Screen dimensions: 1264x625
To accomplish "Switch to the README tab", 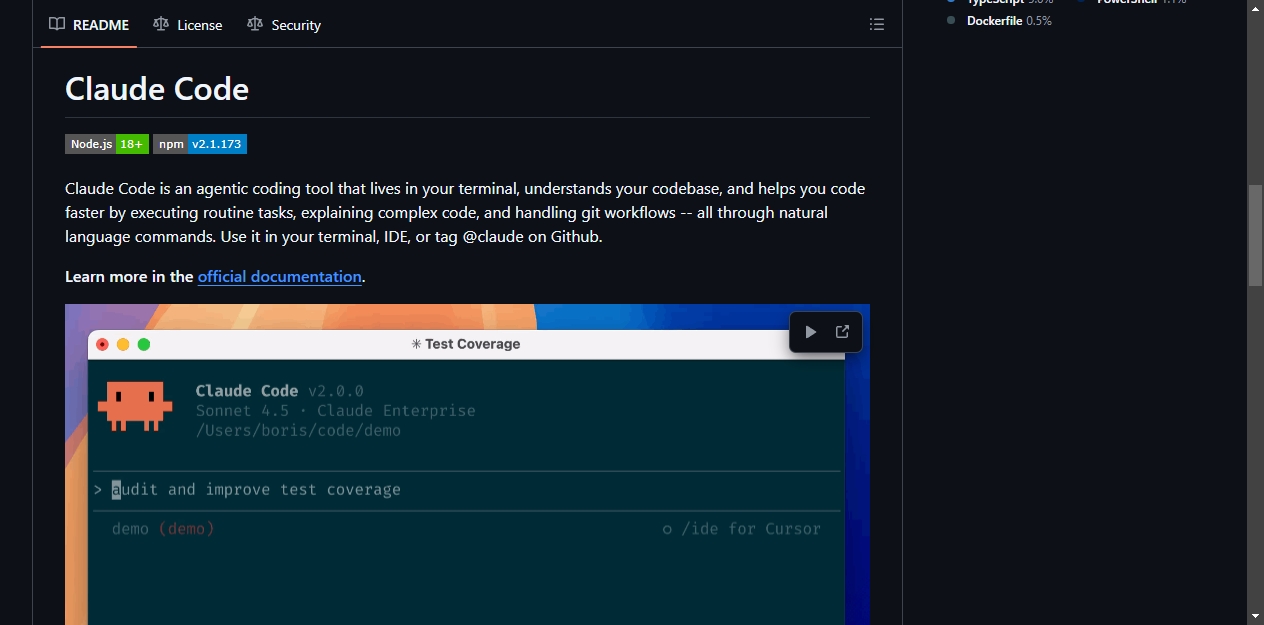I will point(89,25).
